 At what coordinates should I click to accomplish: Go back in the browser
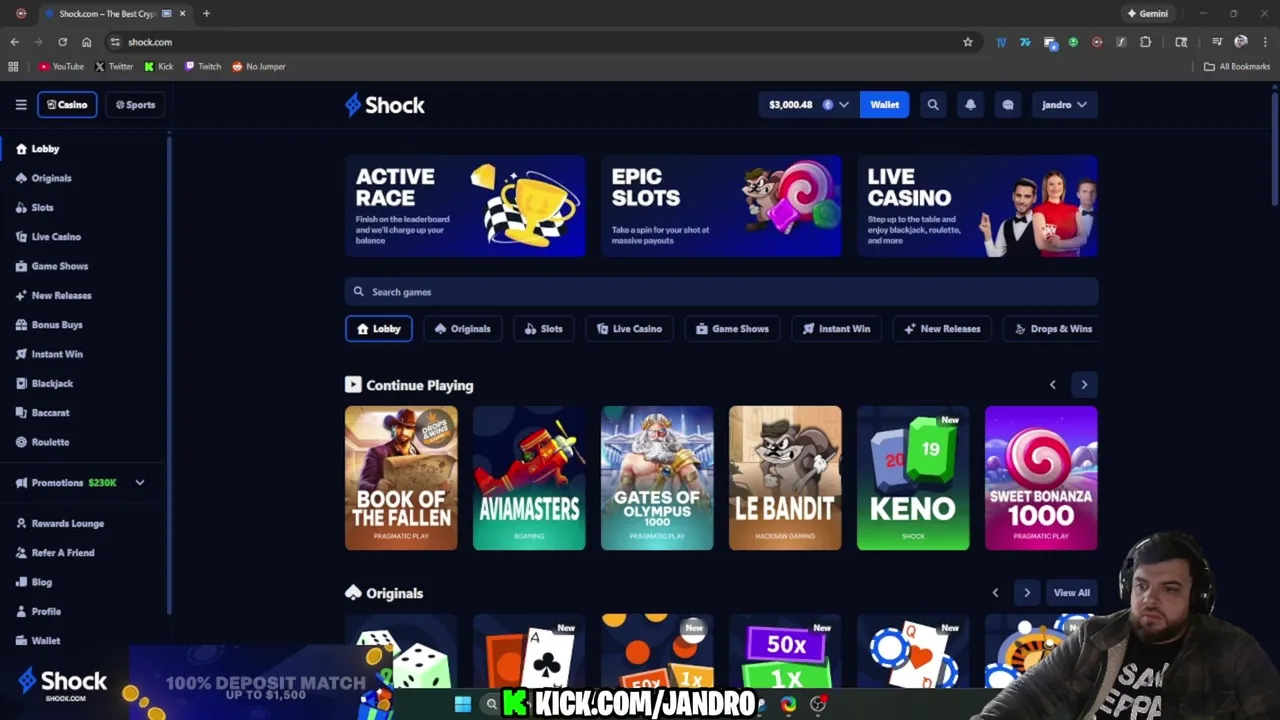pos(14,42)
